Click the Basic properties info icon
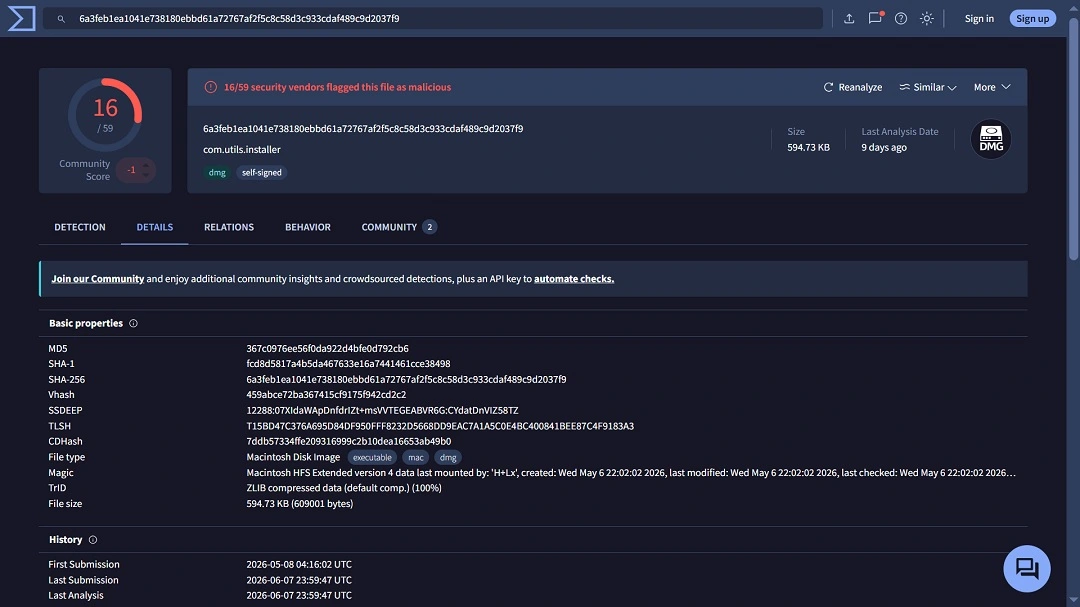 tap(134, 323)
